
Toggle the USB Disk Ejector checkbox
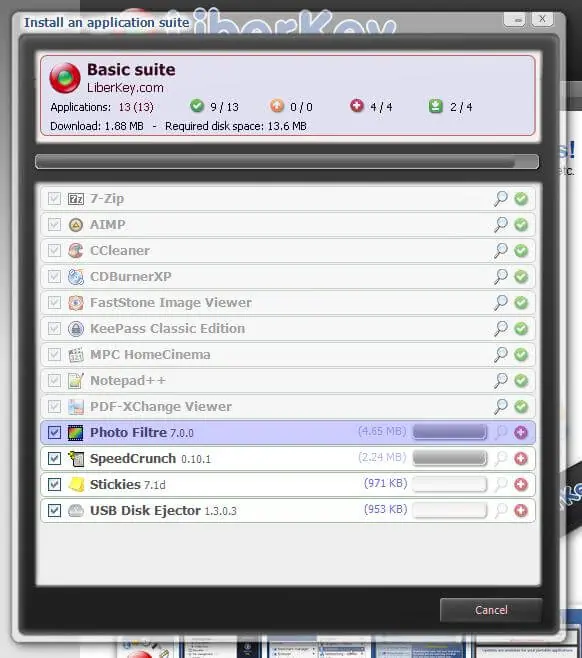[54, 511]
